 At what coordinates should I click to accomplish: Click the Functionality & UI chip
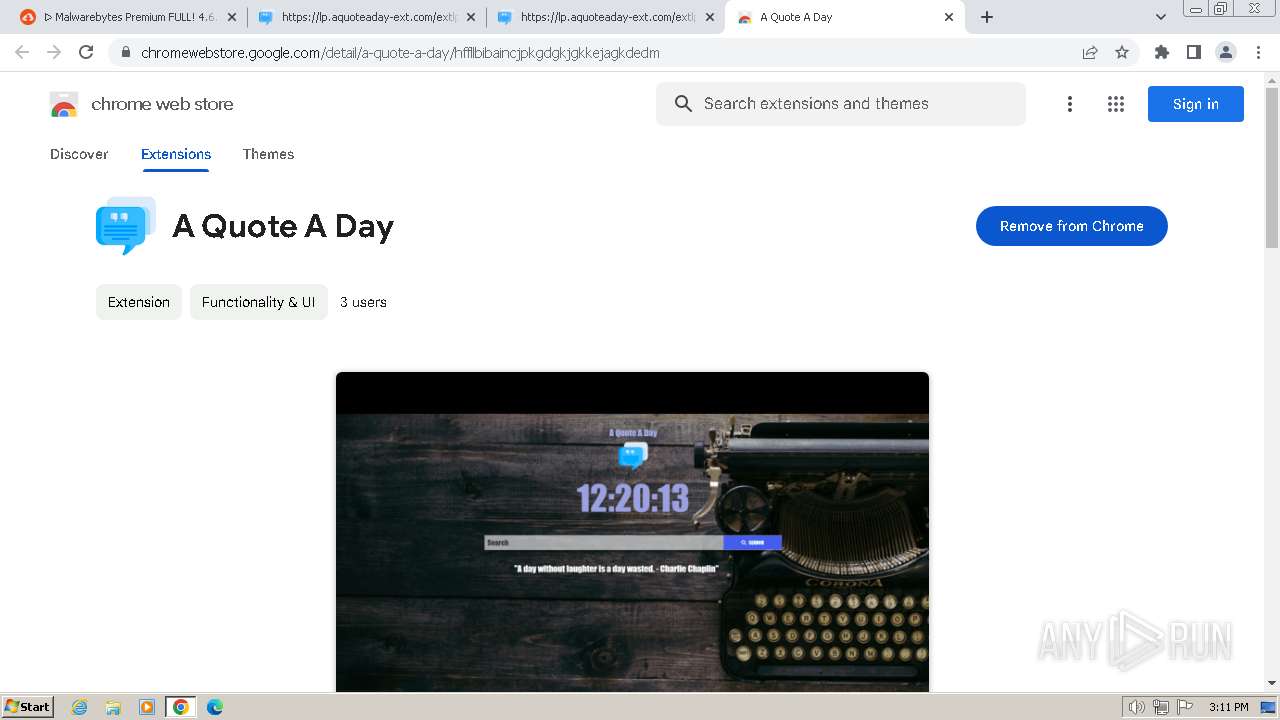259,302
